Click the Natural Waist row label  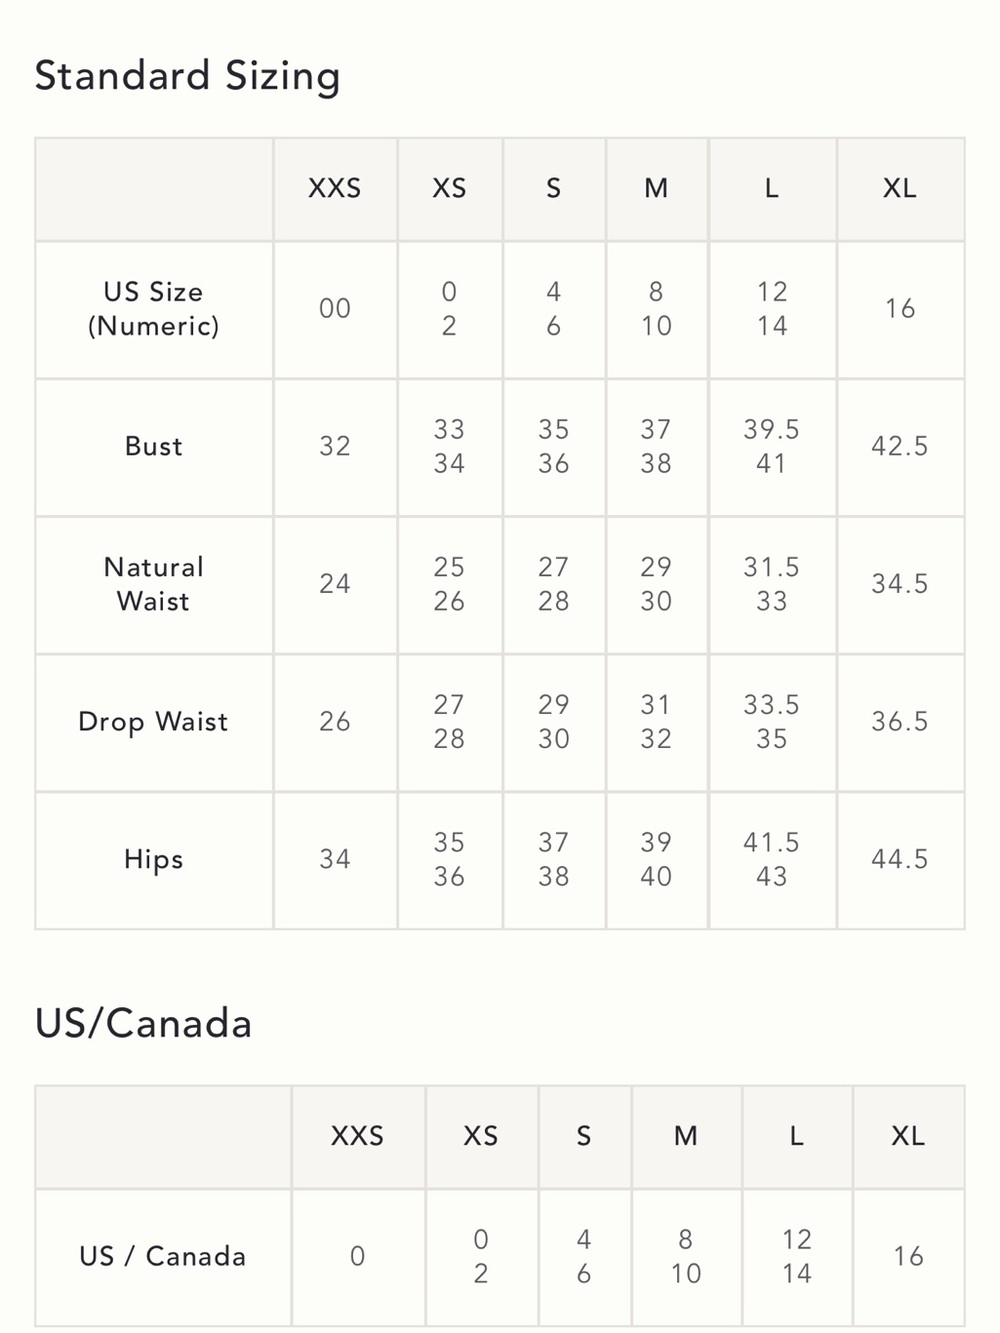pyautogui.click(x=154, y=584)
